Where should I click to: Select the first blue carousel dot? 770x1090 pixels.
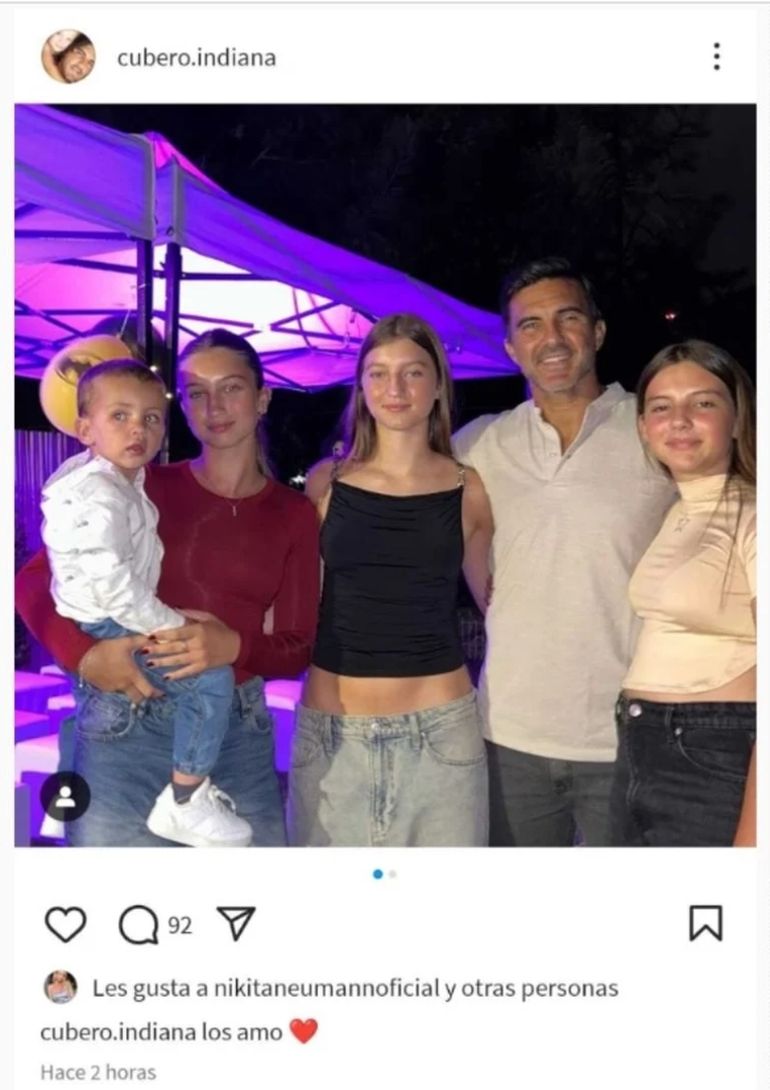[x=378, y=875]
